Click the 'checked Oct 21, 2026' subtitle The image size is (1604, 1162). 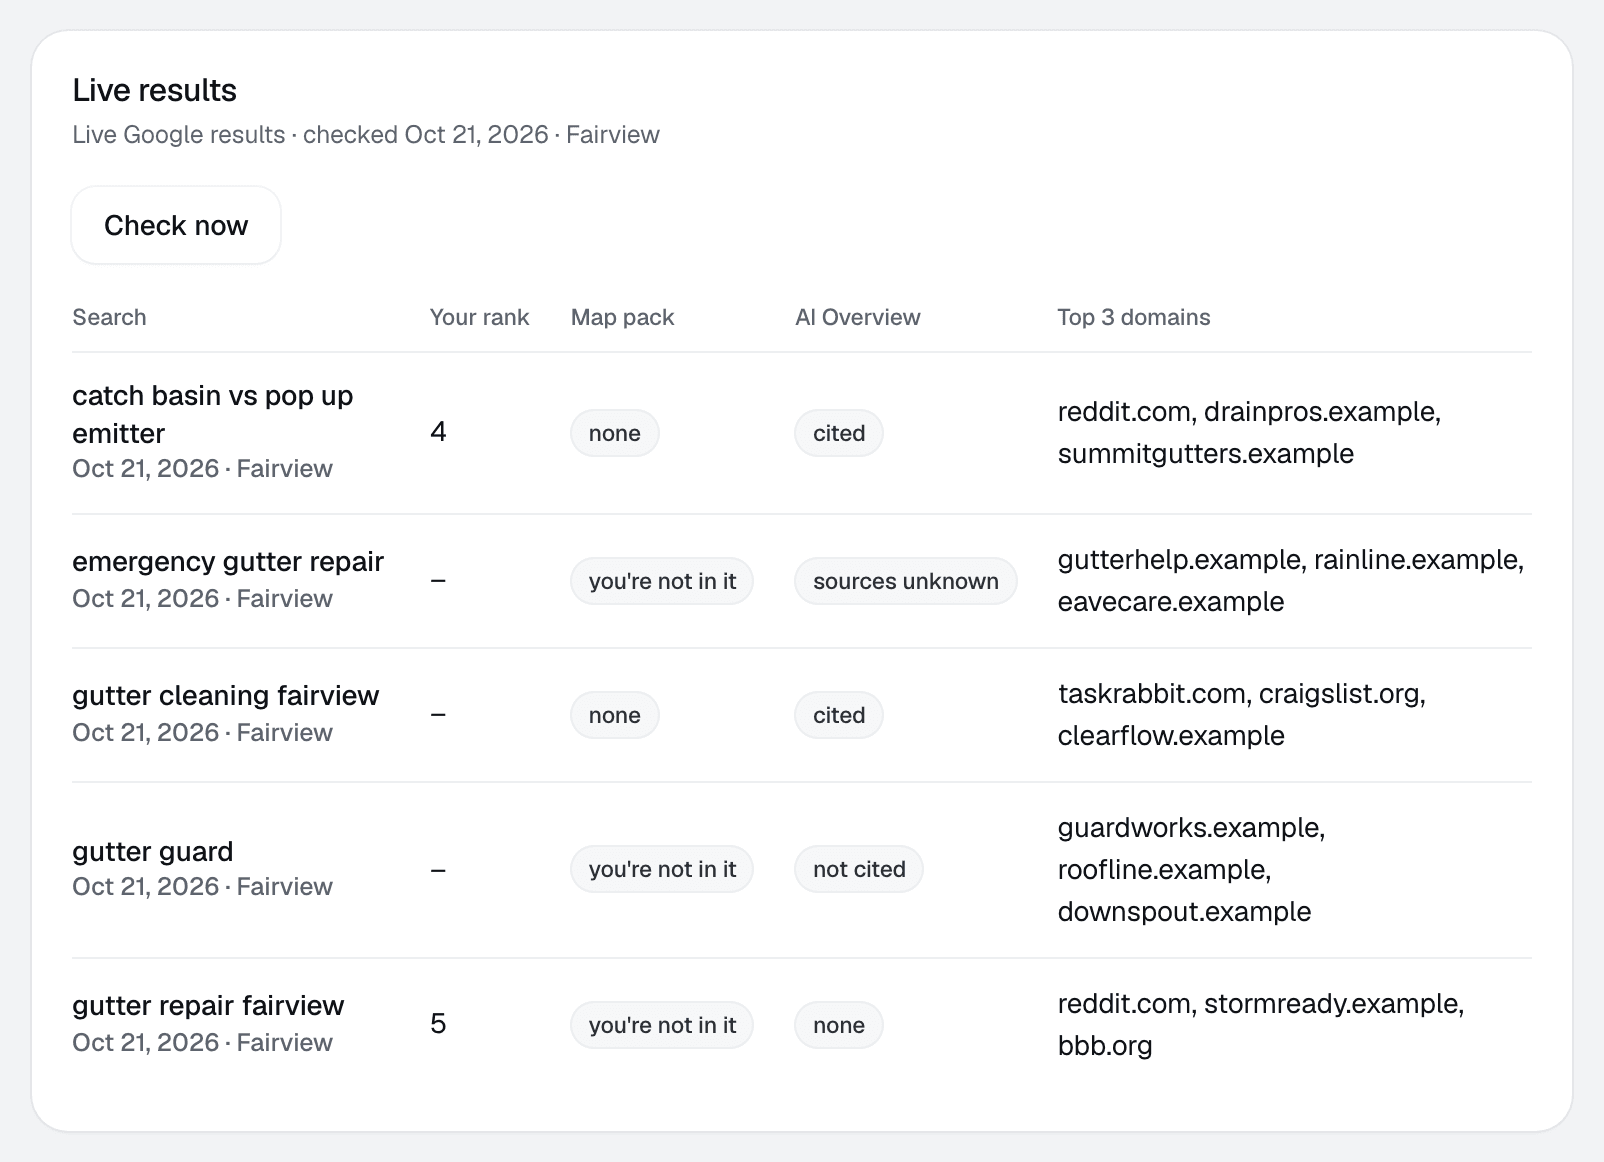pos(426,135)
